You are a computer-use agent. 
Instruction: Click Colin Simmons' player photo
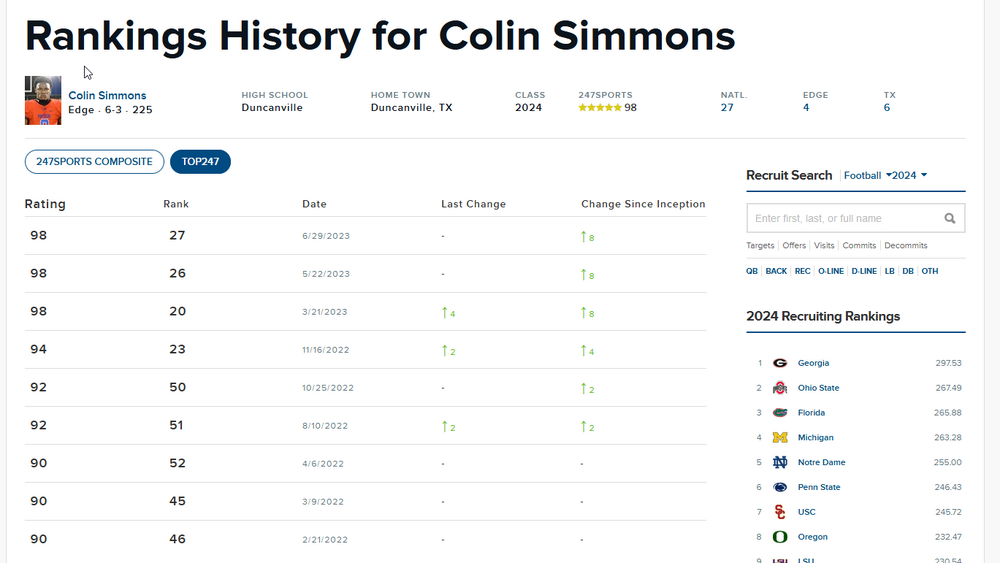43,101
